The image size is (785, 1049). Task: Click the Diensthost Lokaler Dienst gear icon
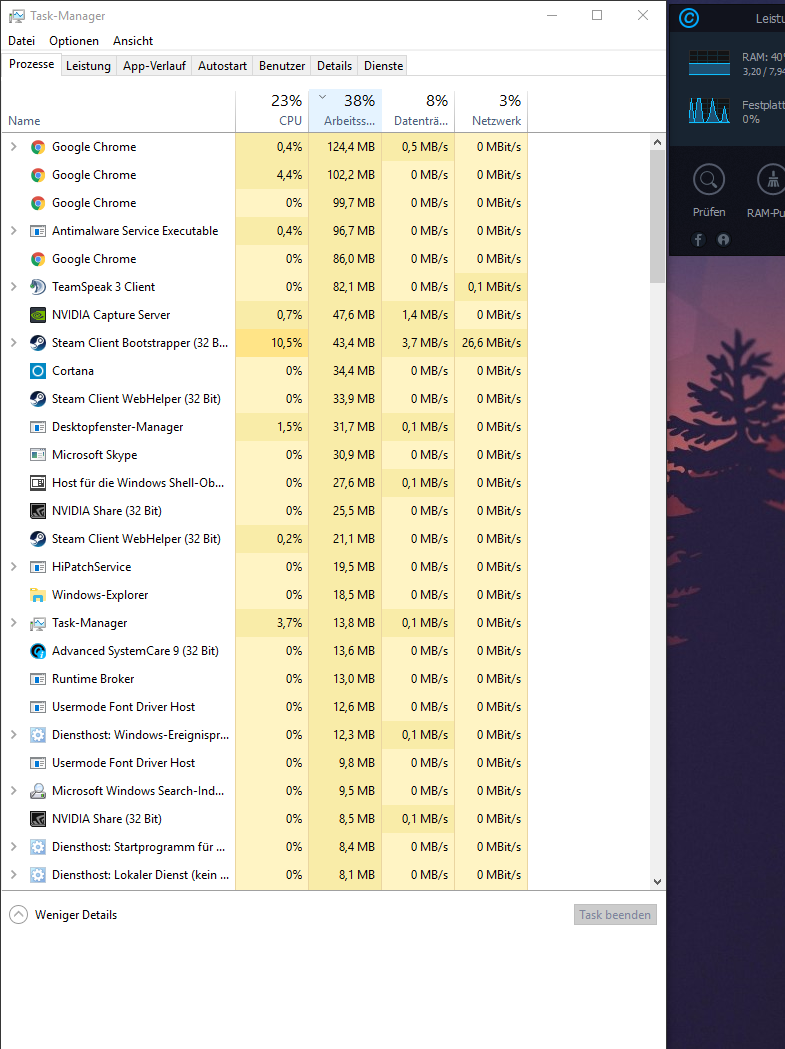click(38, 875)
